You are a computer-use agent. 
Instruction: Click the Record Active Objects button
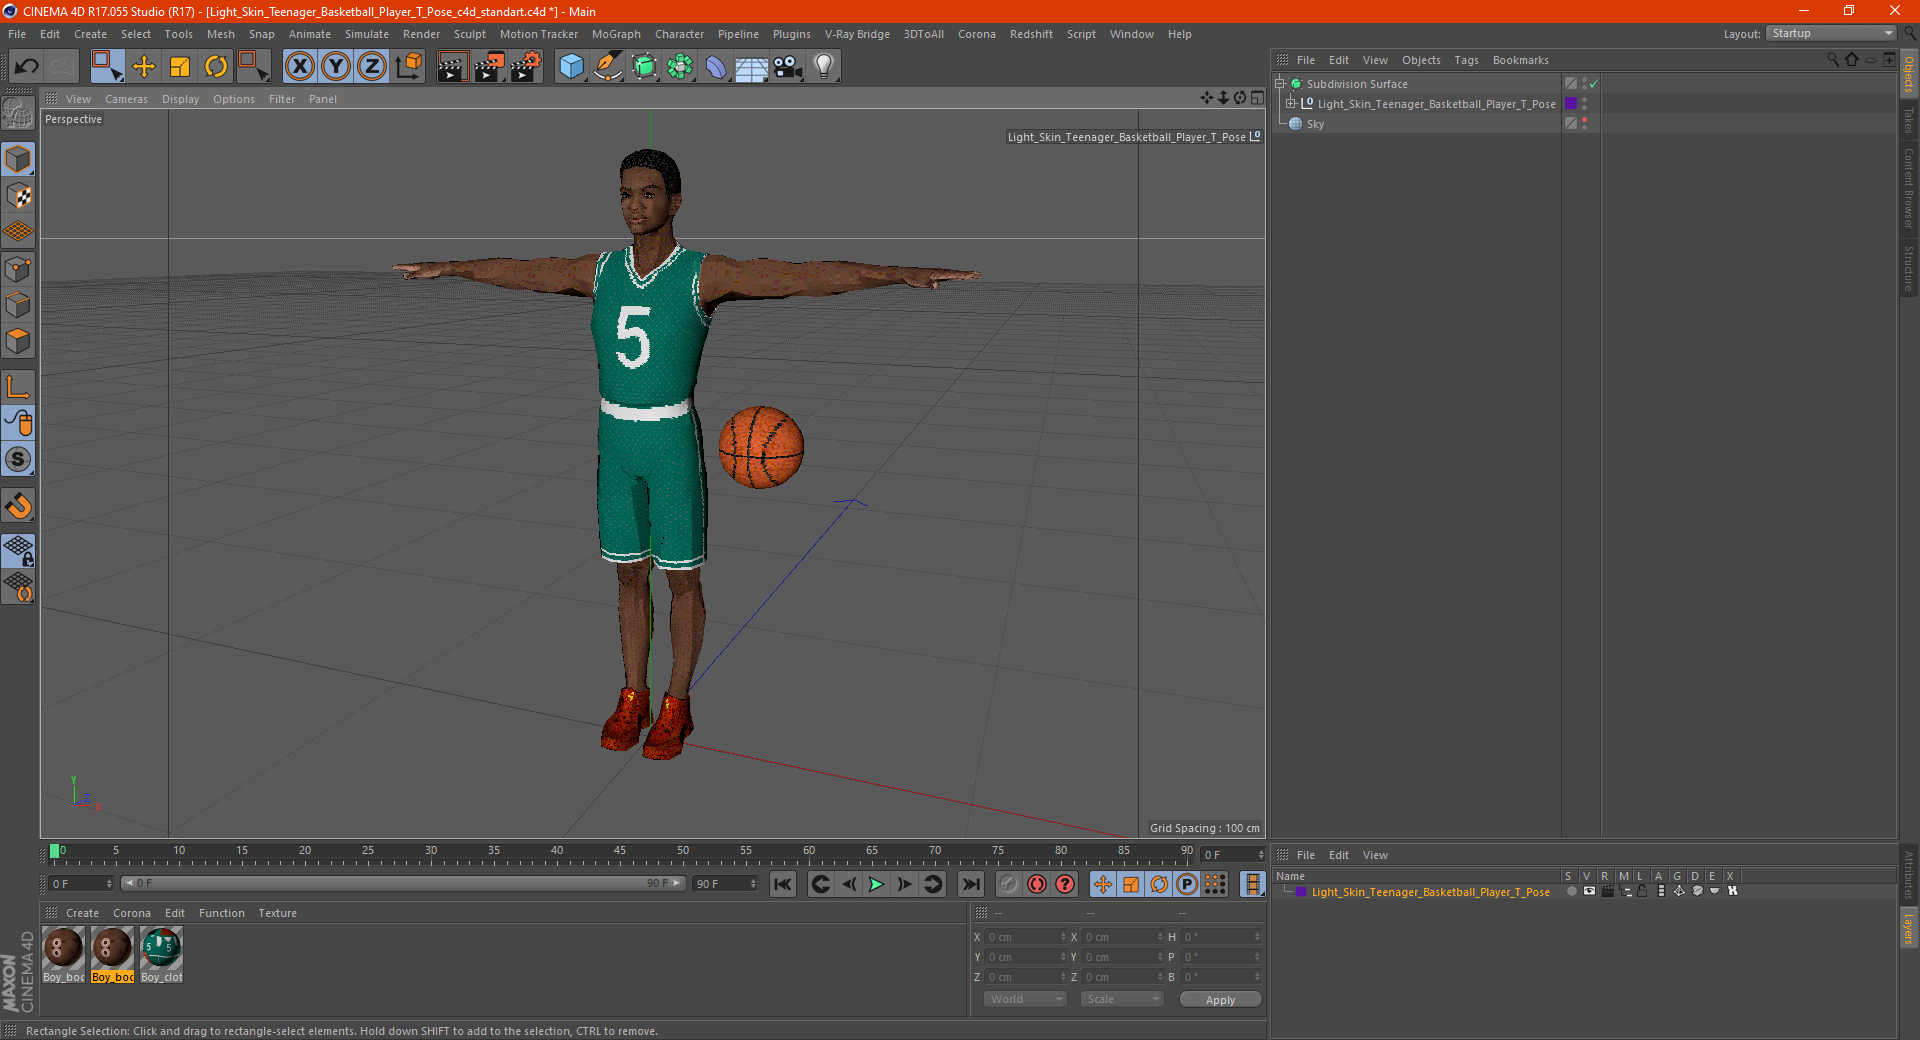1009,884
